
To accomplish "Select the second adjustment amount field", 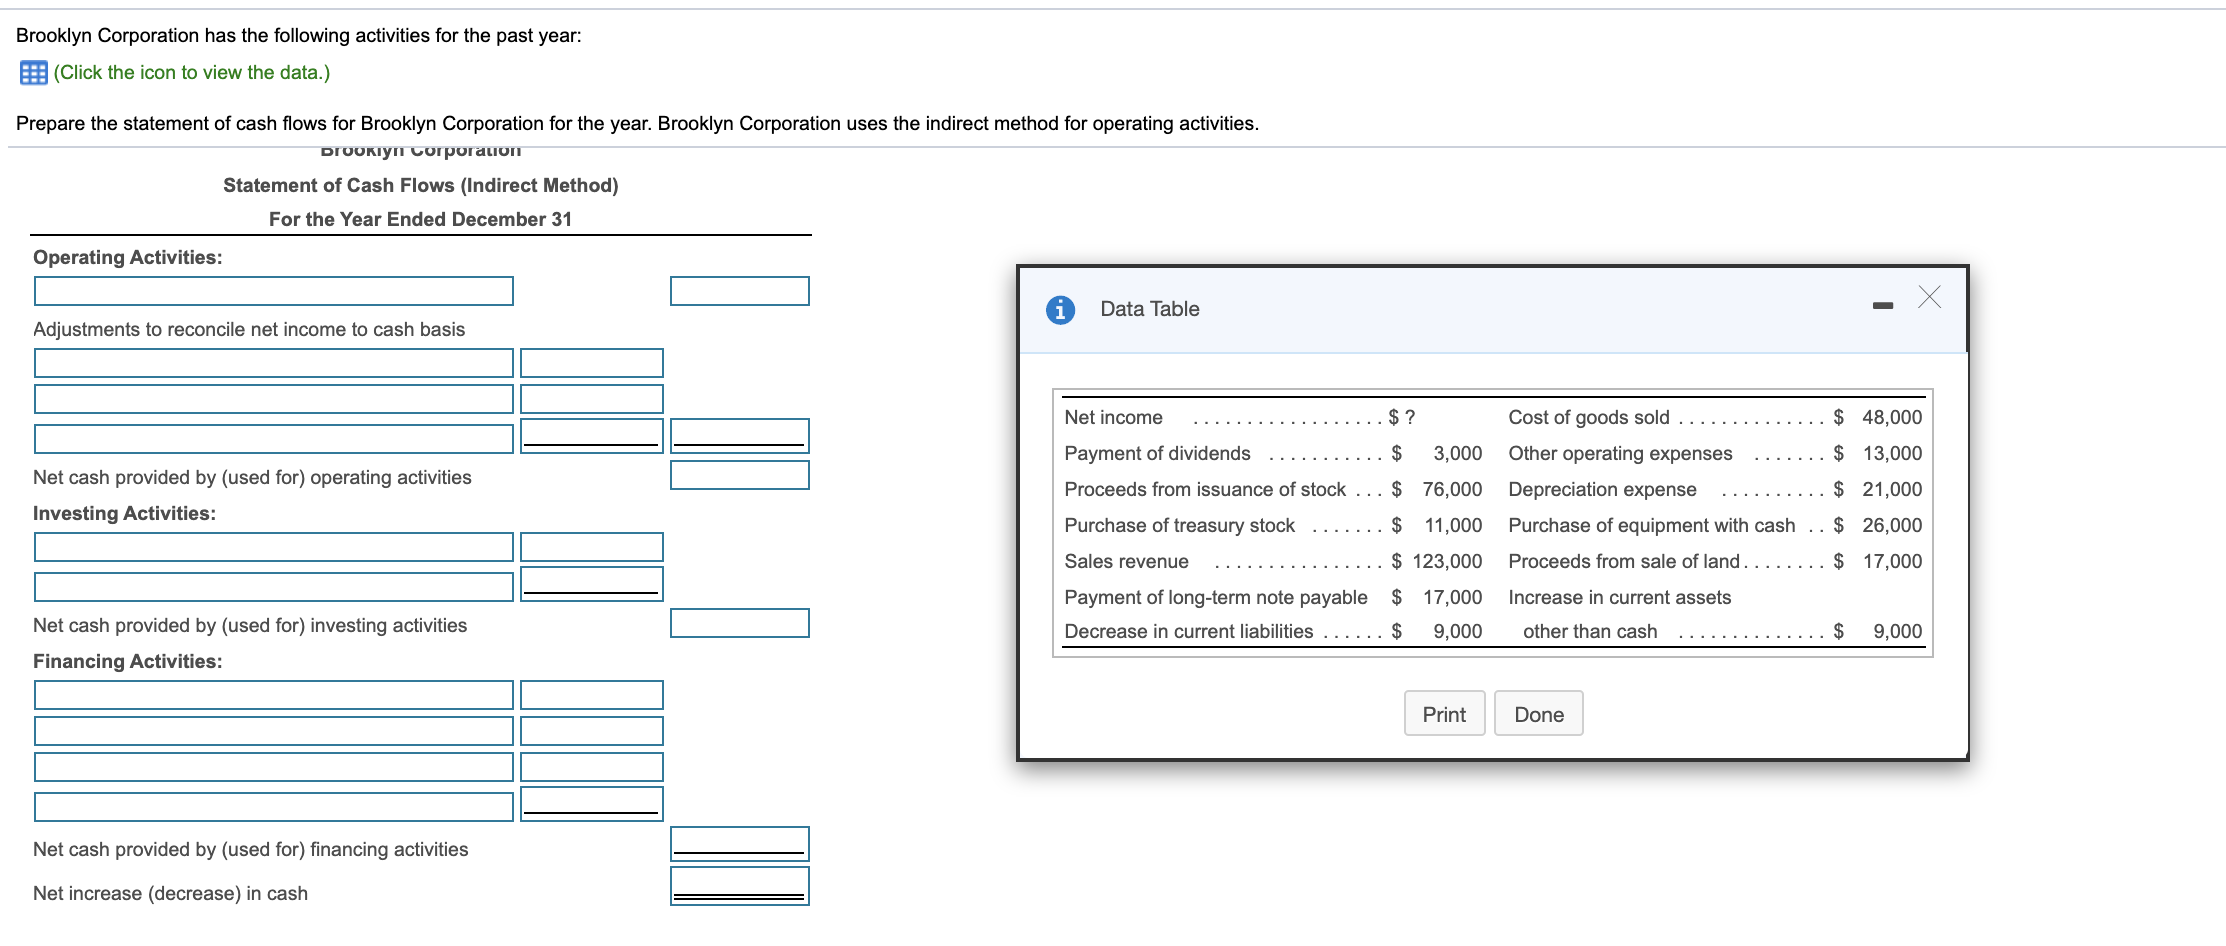I will pos(592,399).
